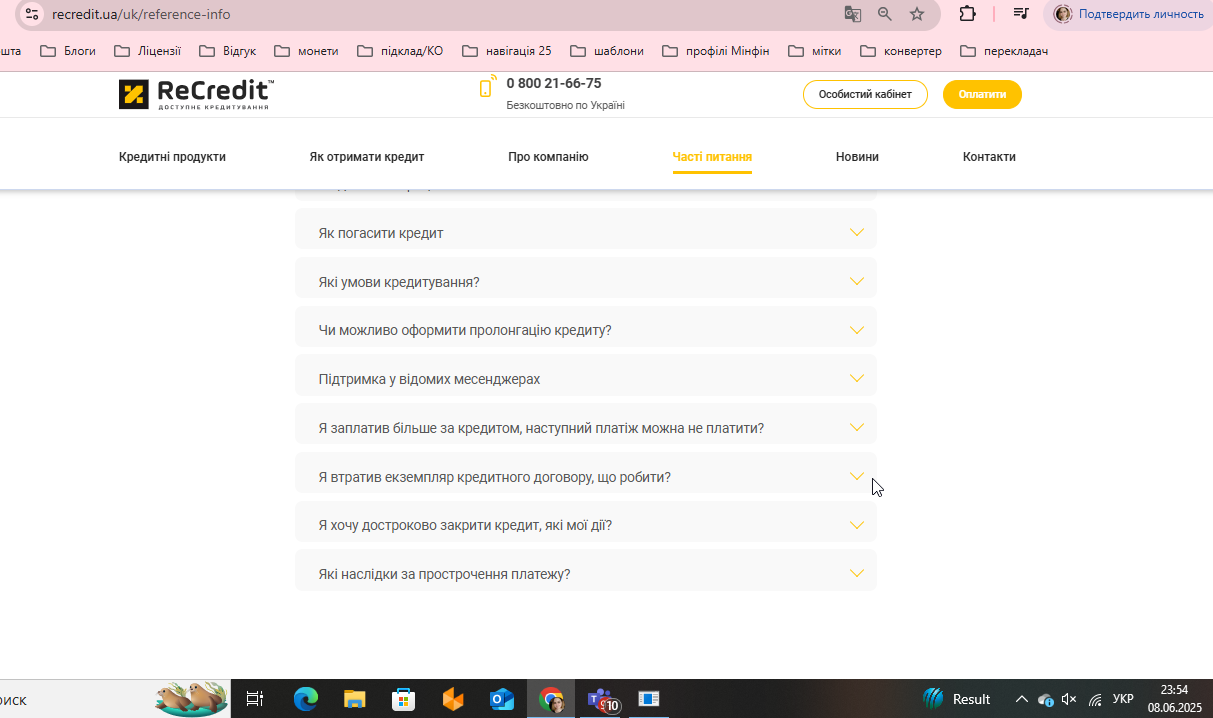Open the "мітки" bookmarks folder
The image size is (1213, 718).
pos(814,51)
